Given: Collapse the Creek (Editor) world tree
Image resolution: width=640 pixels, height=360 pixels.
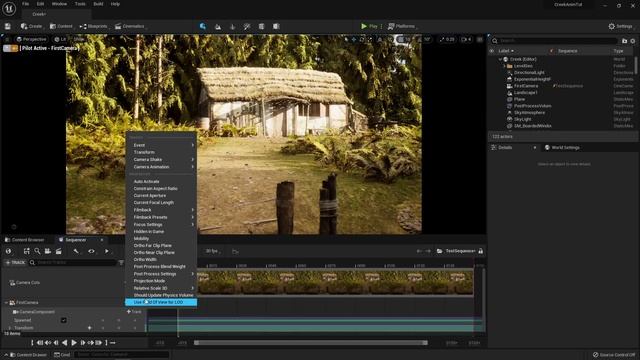Looking at the screenshot, I should click(x=500, y=59).
